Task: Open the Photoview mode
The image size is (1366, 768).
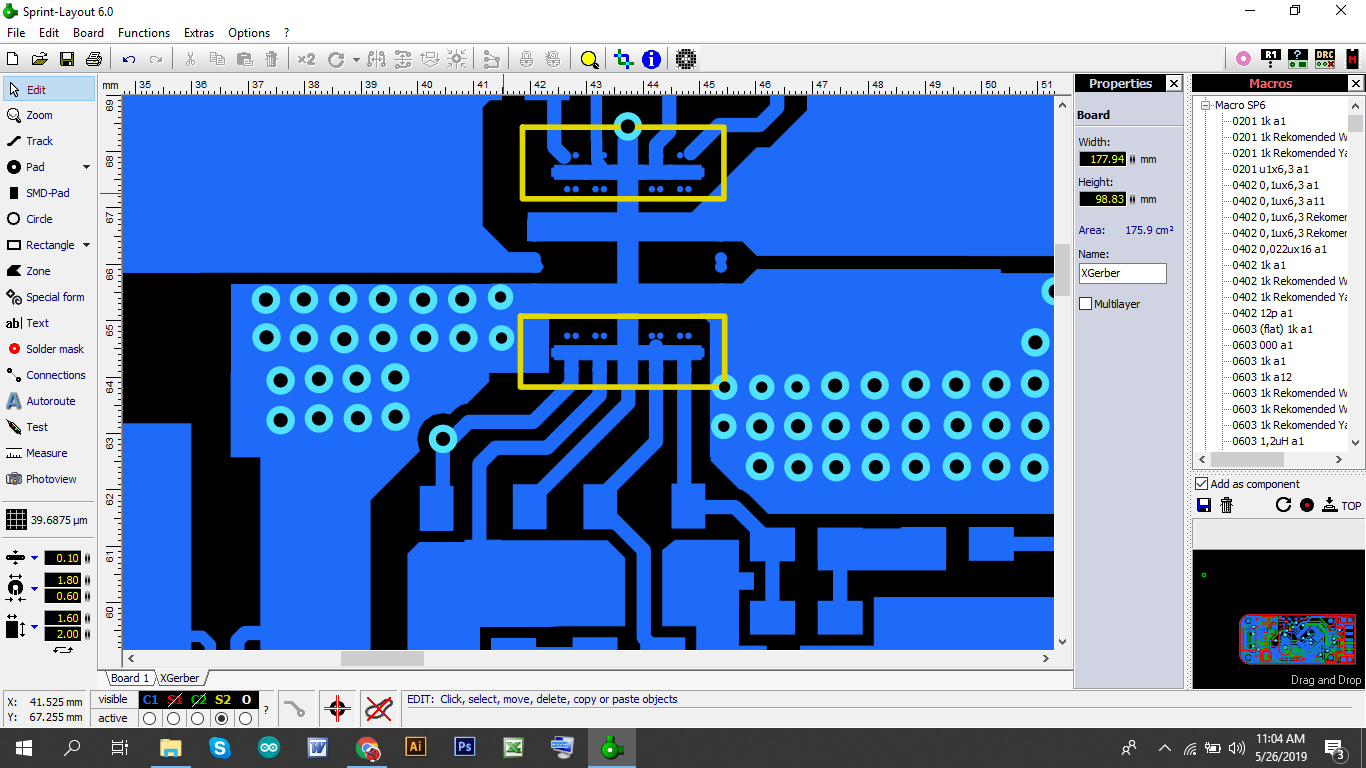Action: click(48, 479)
